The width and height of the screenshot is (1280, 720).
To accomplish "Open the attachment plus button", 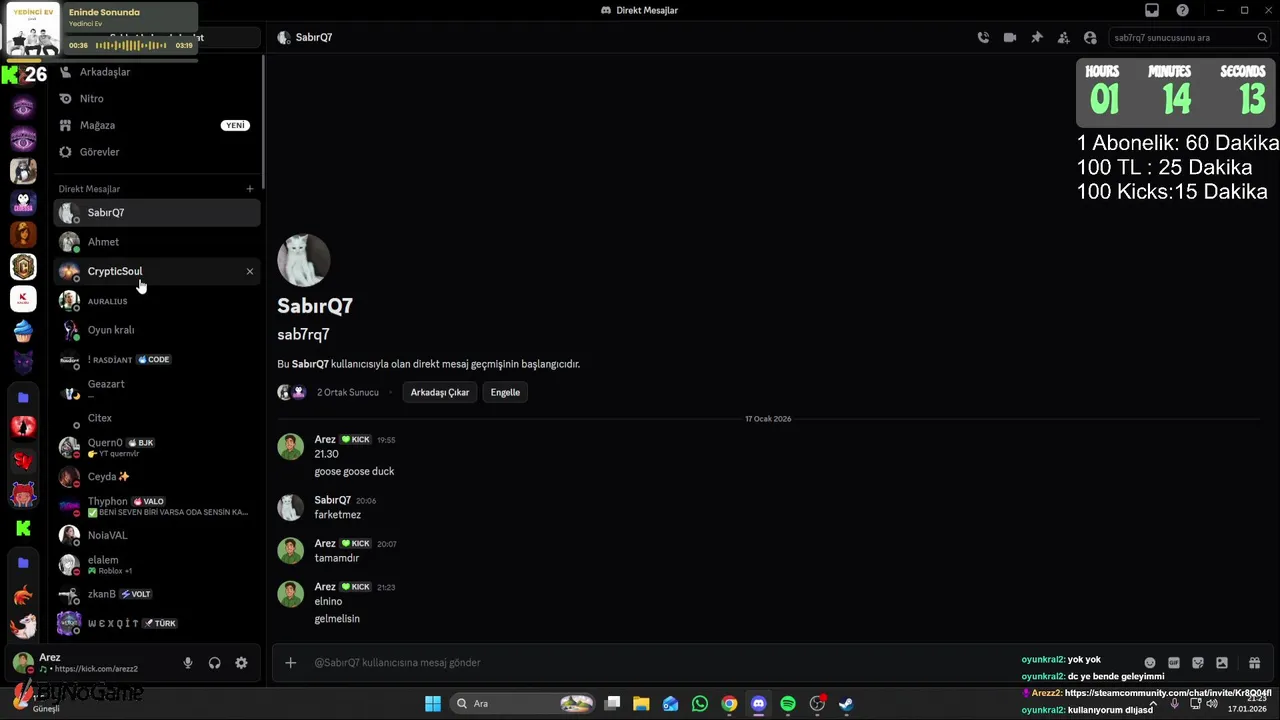I will (x=290, y=662).
